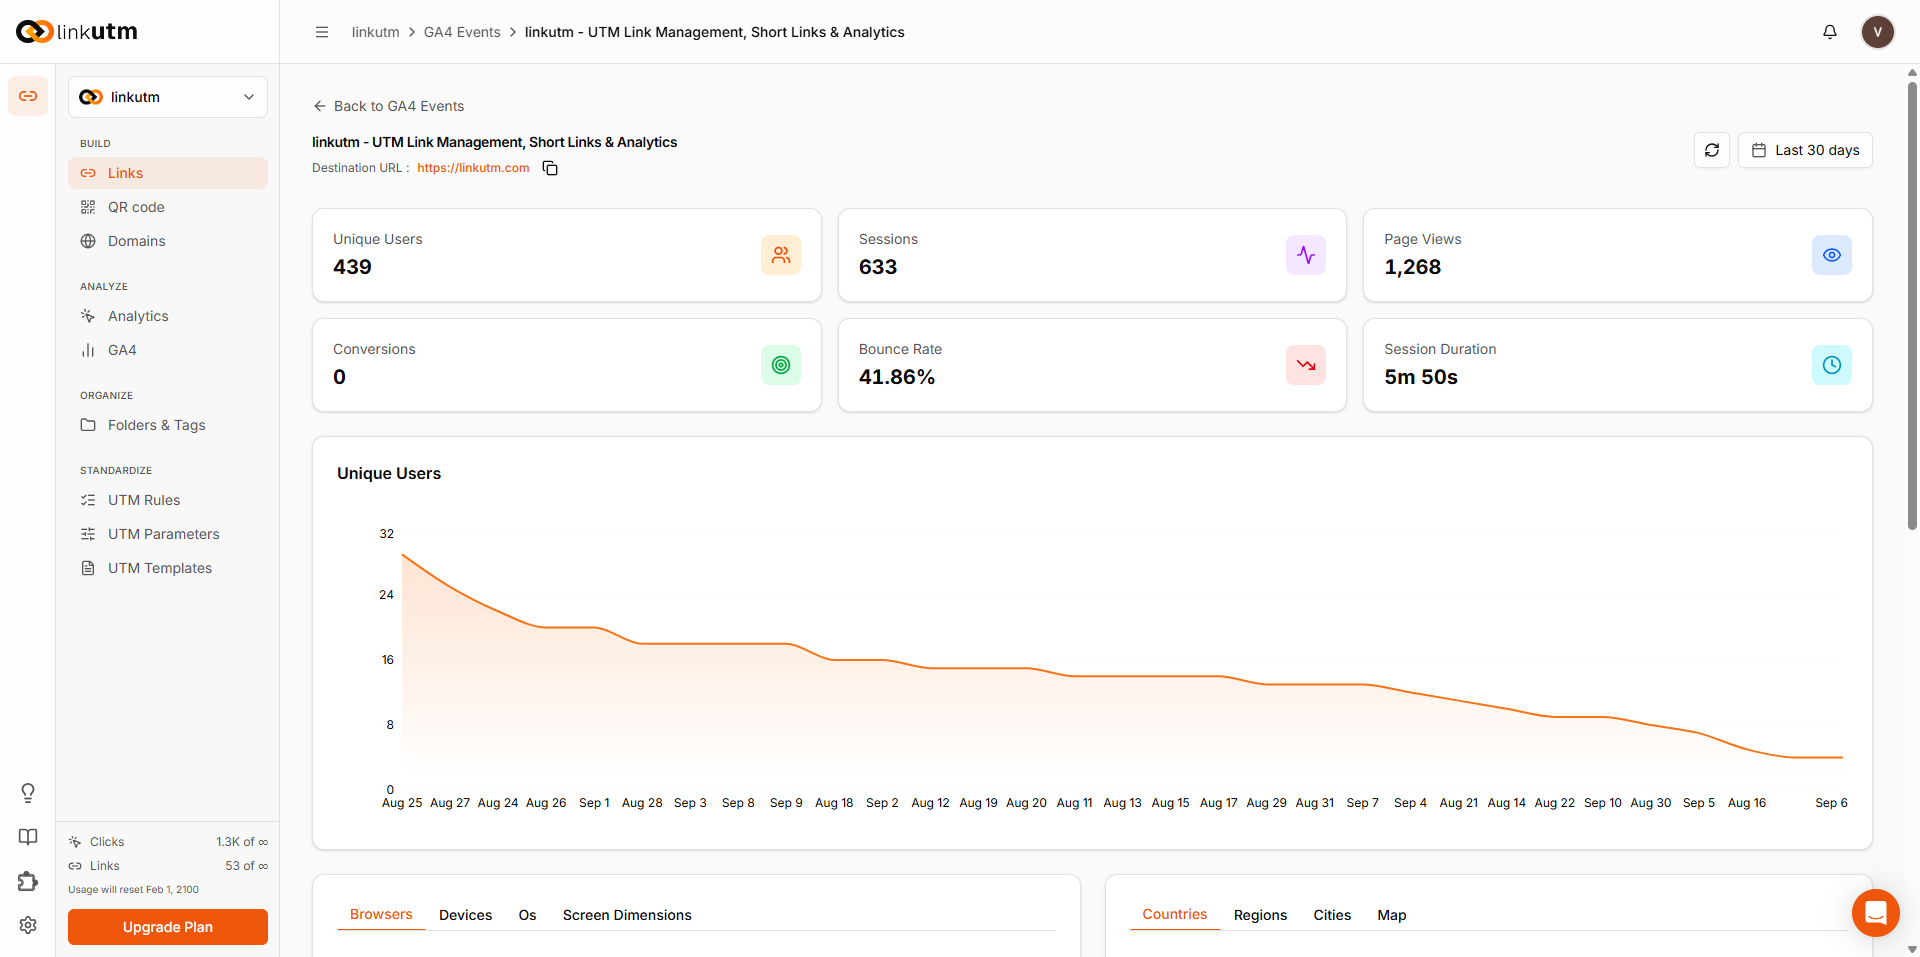Switch to the Os tab
Viewport: 1920px width, 957px height.
click(x=527, y=915)
